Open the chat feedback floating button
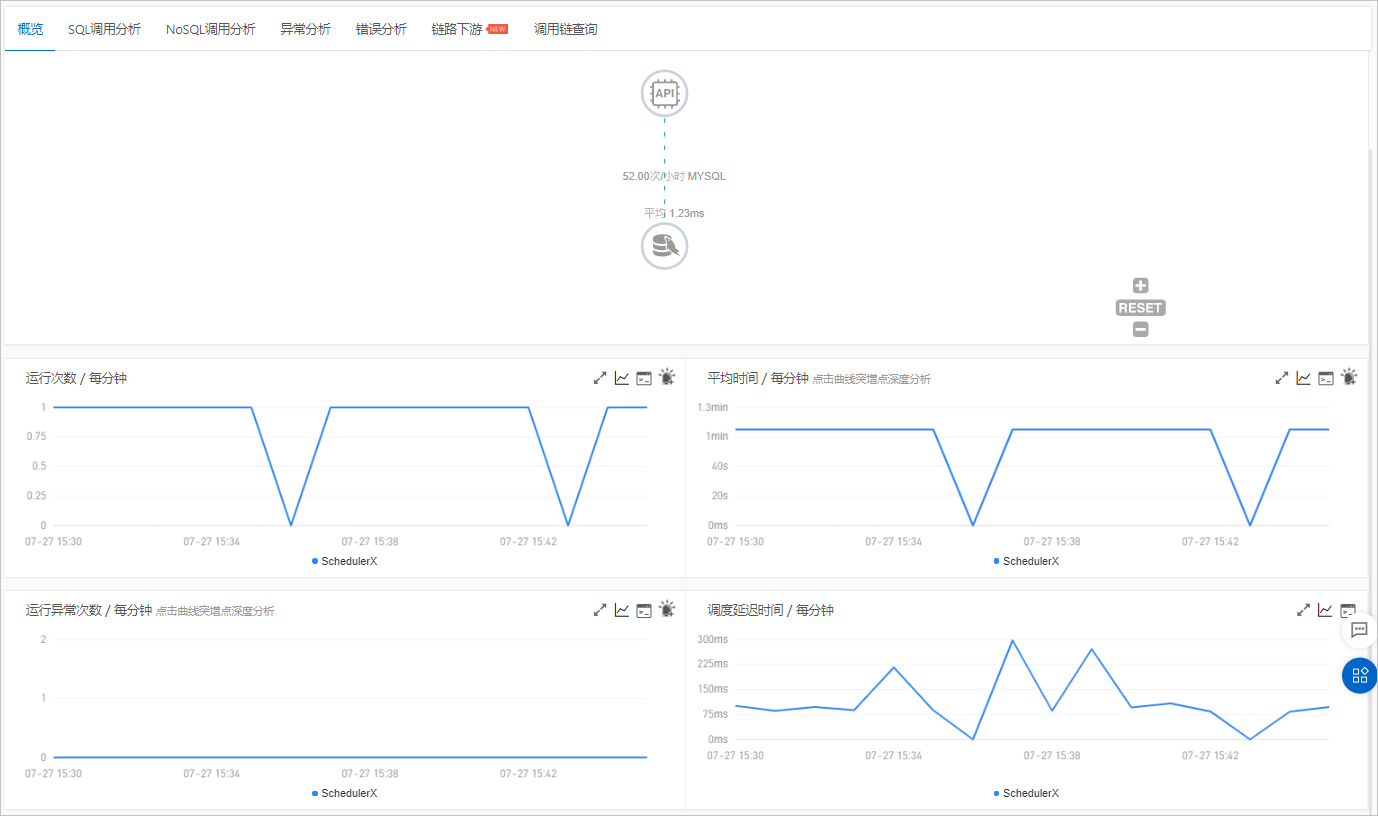The width and height of the screenshot is (1378, 816). [x=1359, y=630]
